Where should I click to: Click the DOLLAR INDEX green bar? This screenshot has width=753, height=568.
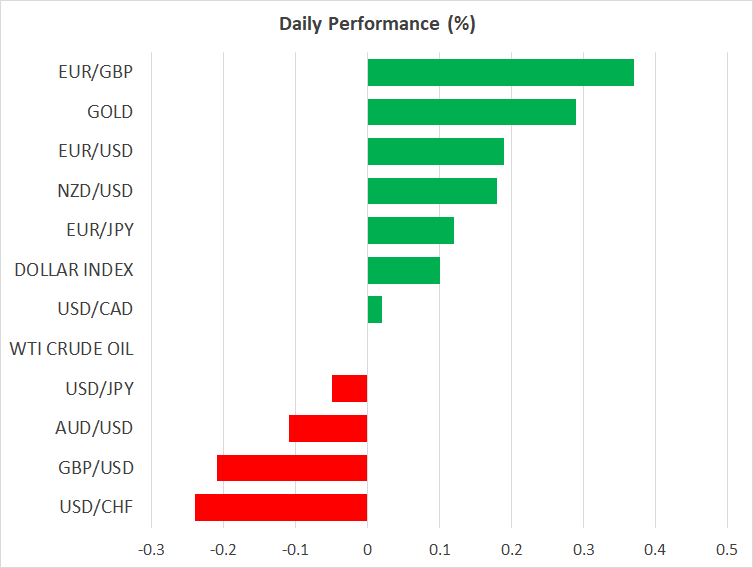click(x=403, y=270)
